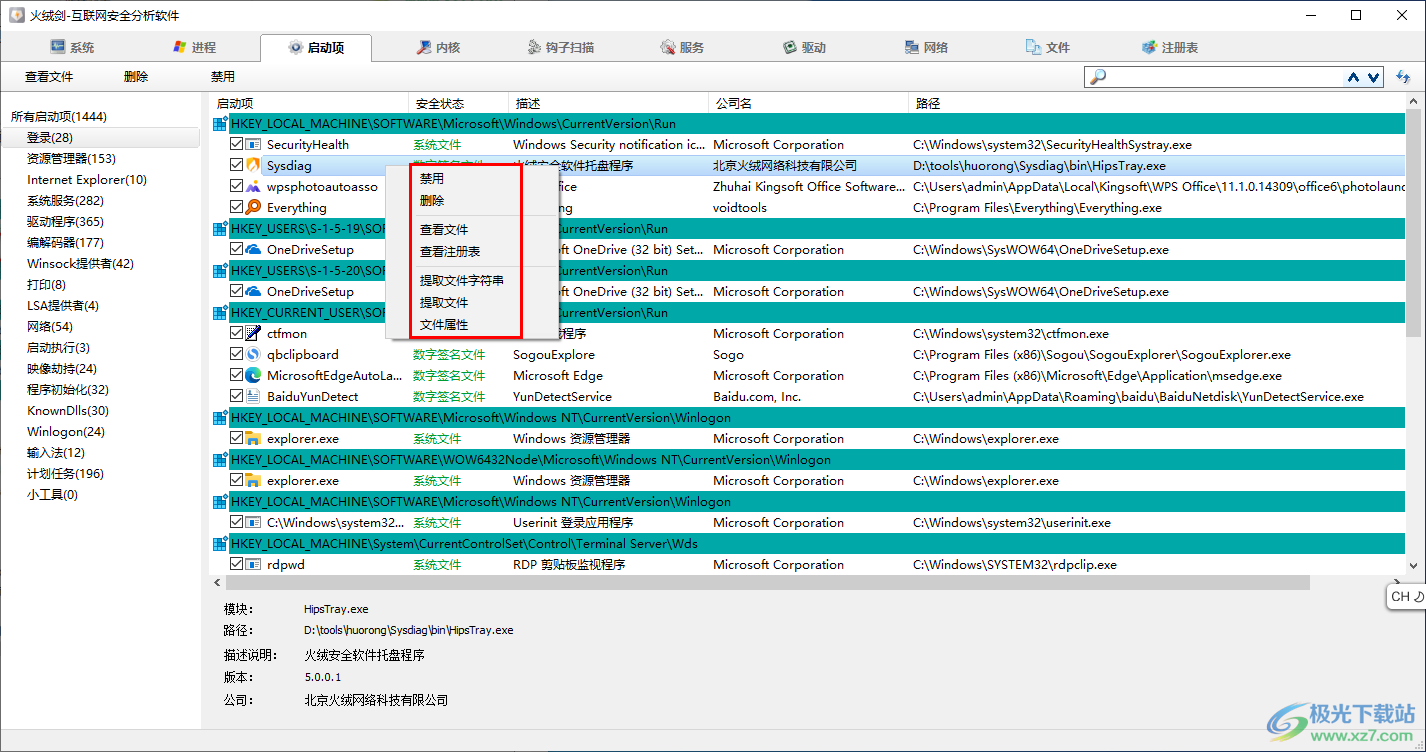1426x752 pixels.
Task: Sort by the 公司名 column header
Action: pyautogui.click(x=809, y=103)
